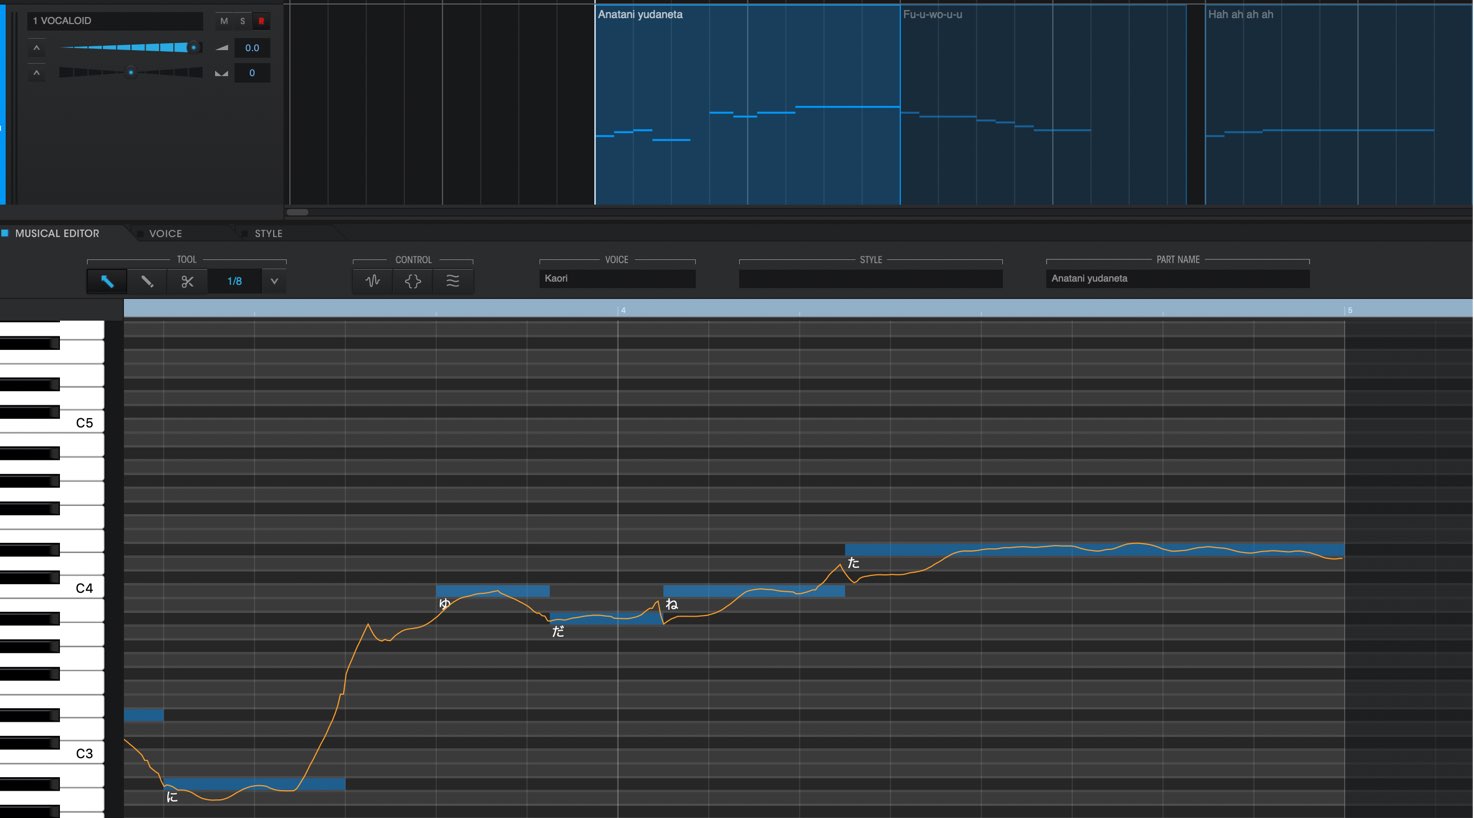Adjust the track volume slider
Image resolution: width=1474 pixels, height=818 pixels.
click(130, 48)
